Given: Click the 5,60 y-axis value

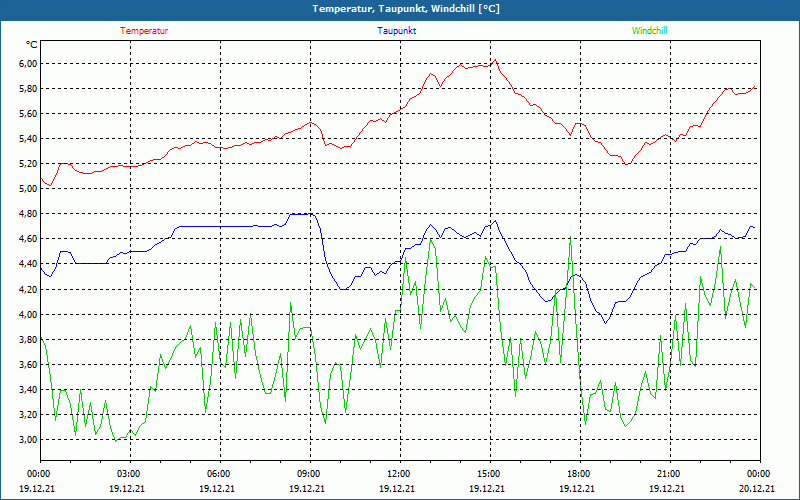Looking at the screenshot, I should click(28, 114).
